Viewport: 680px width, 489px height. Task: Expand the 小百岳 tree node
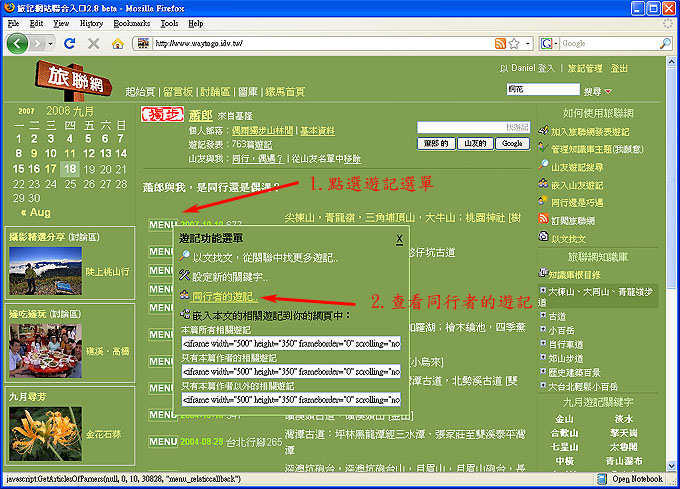(x=543, y=331)
